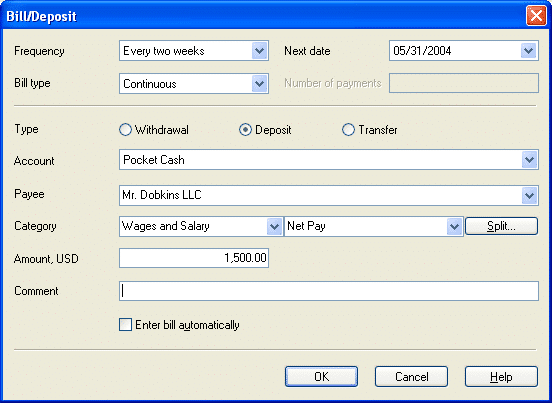Select the Withdrawal radio button
Viewport: 552px width, 403px height.
(x=125, y=130)
